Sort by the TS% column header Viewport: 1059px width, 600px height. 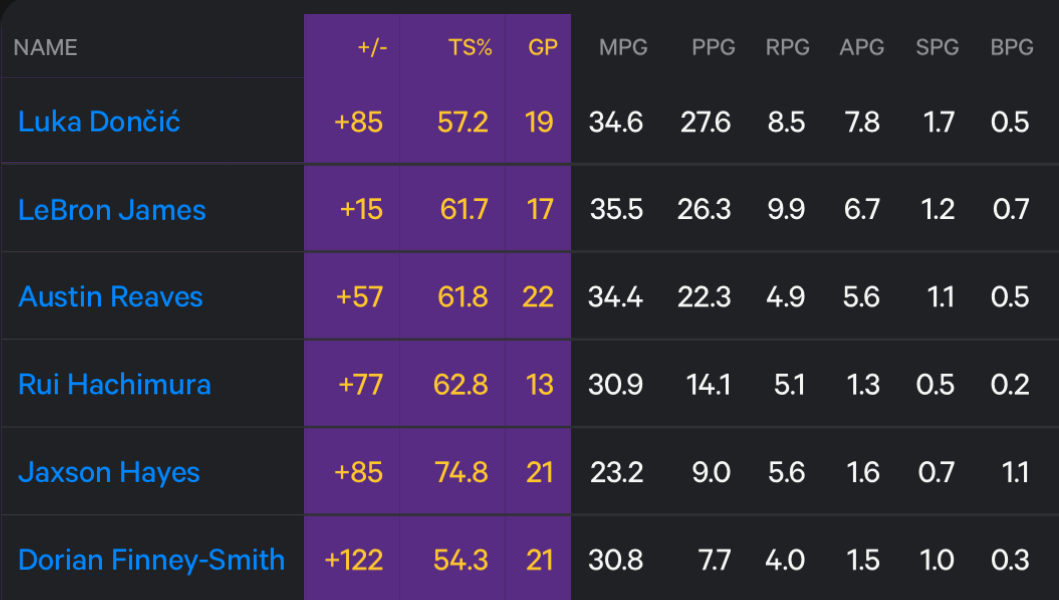pyautogui.click(x=470, y=47)
